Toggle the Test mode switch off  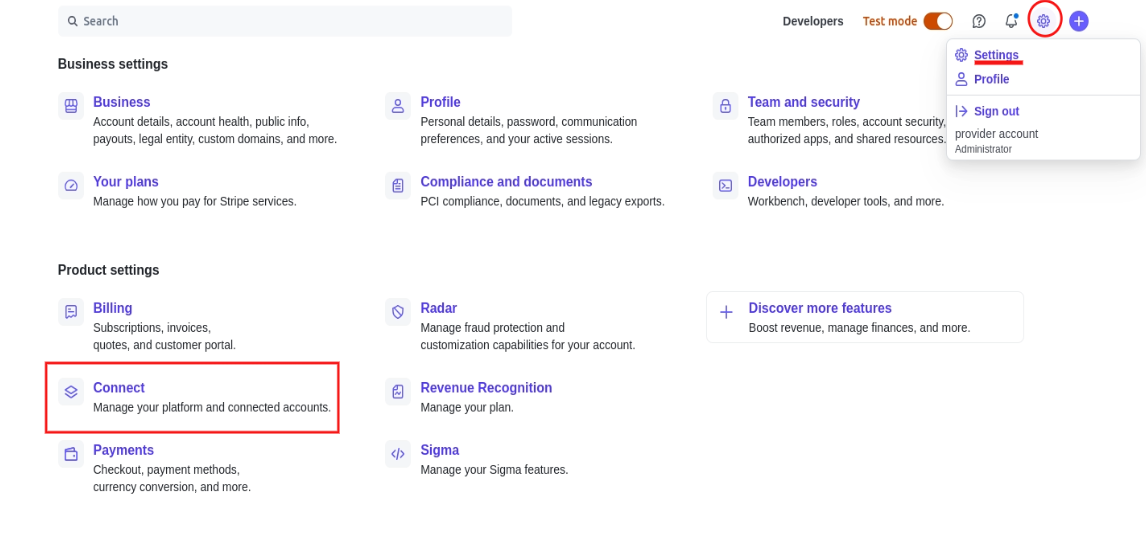pyautogui.click(x=937, y=21)
